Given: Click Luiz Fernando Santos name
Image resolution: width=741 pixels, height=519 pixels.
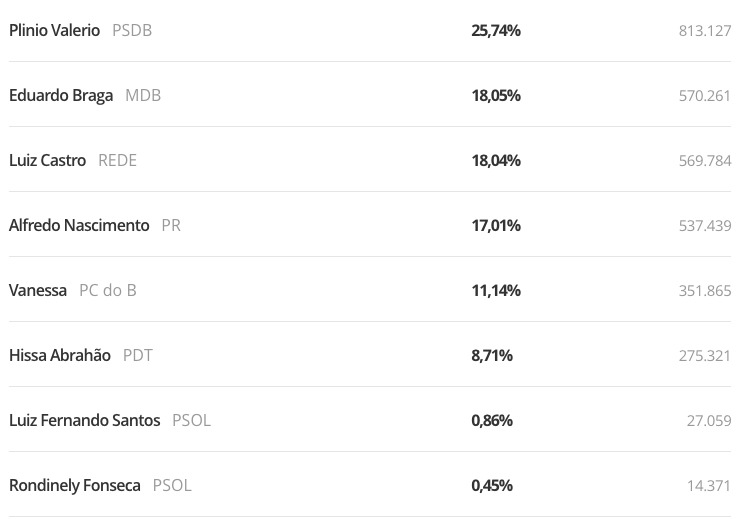Looking at the screenshot, I should (x=84, y=421).
